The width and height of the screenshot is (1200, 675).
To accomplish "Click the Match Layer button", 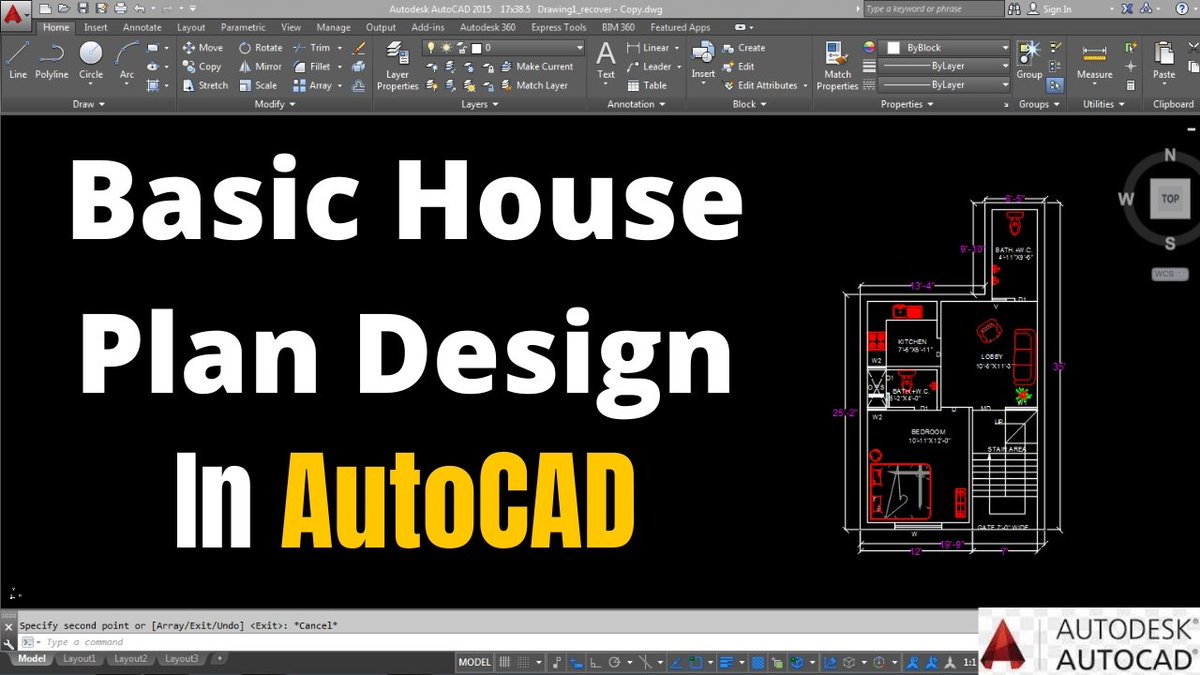I will (x=533, y=85).
